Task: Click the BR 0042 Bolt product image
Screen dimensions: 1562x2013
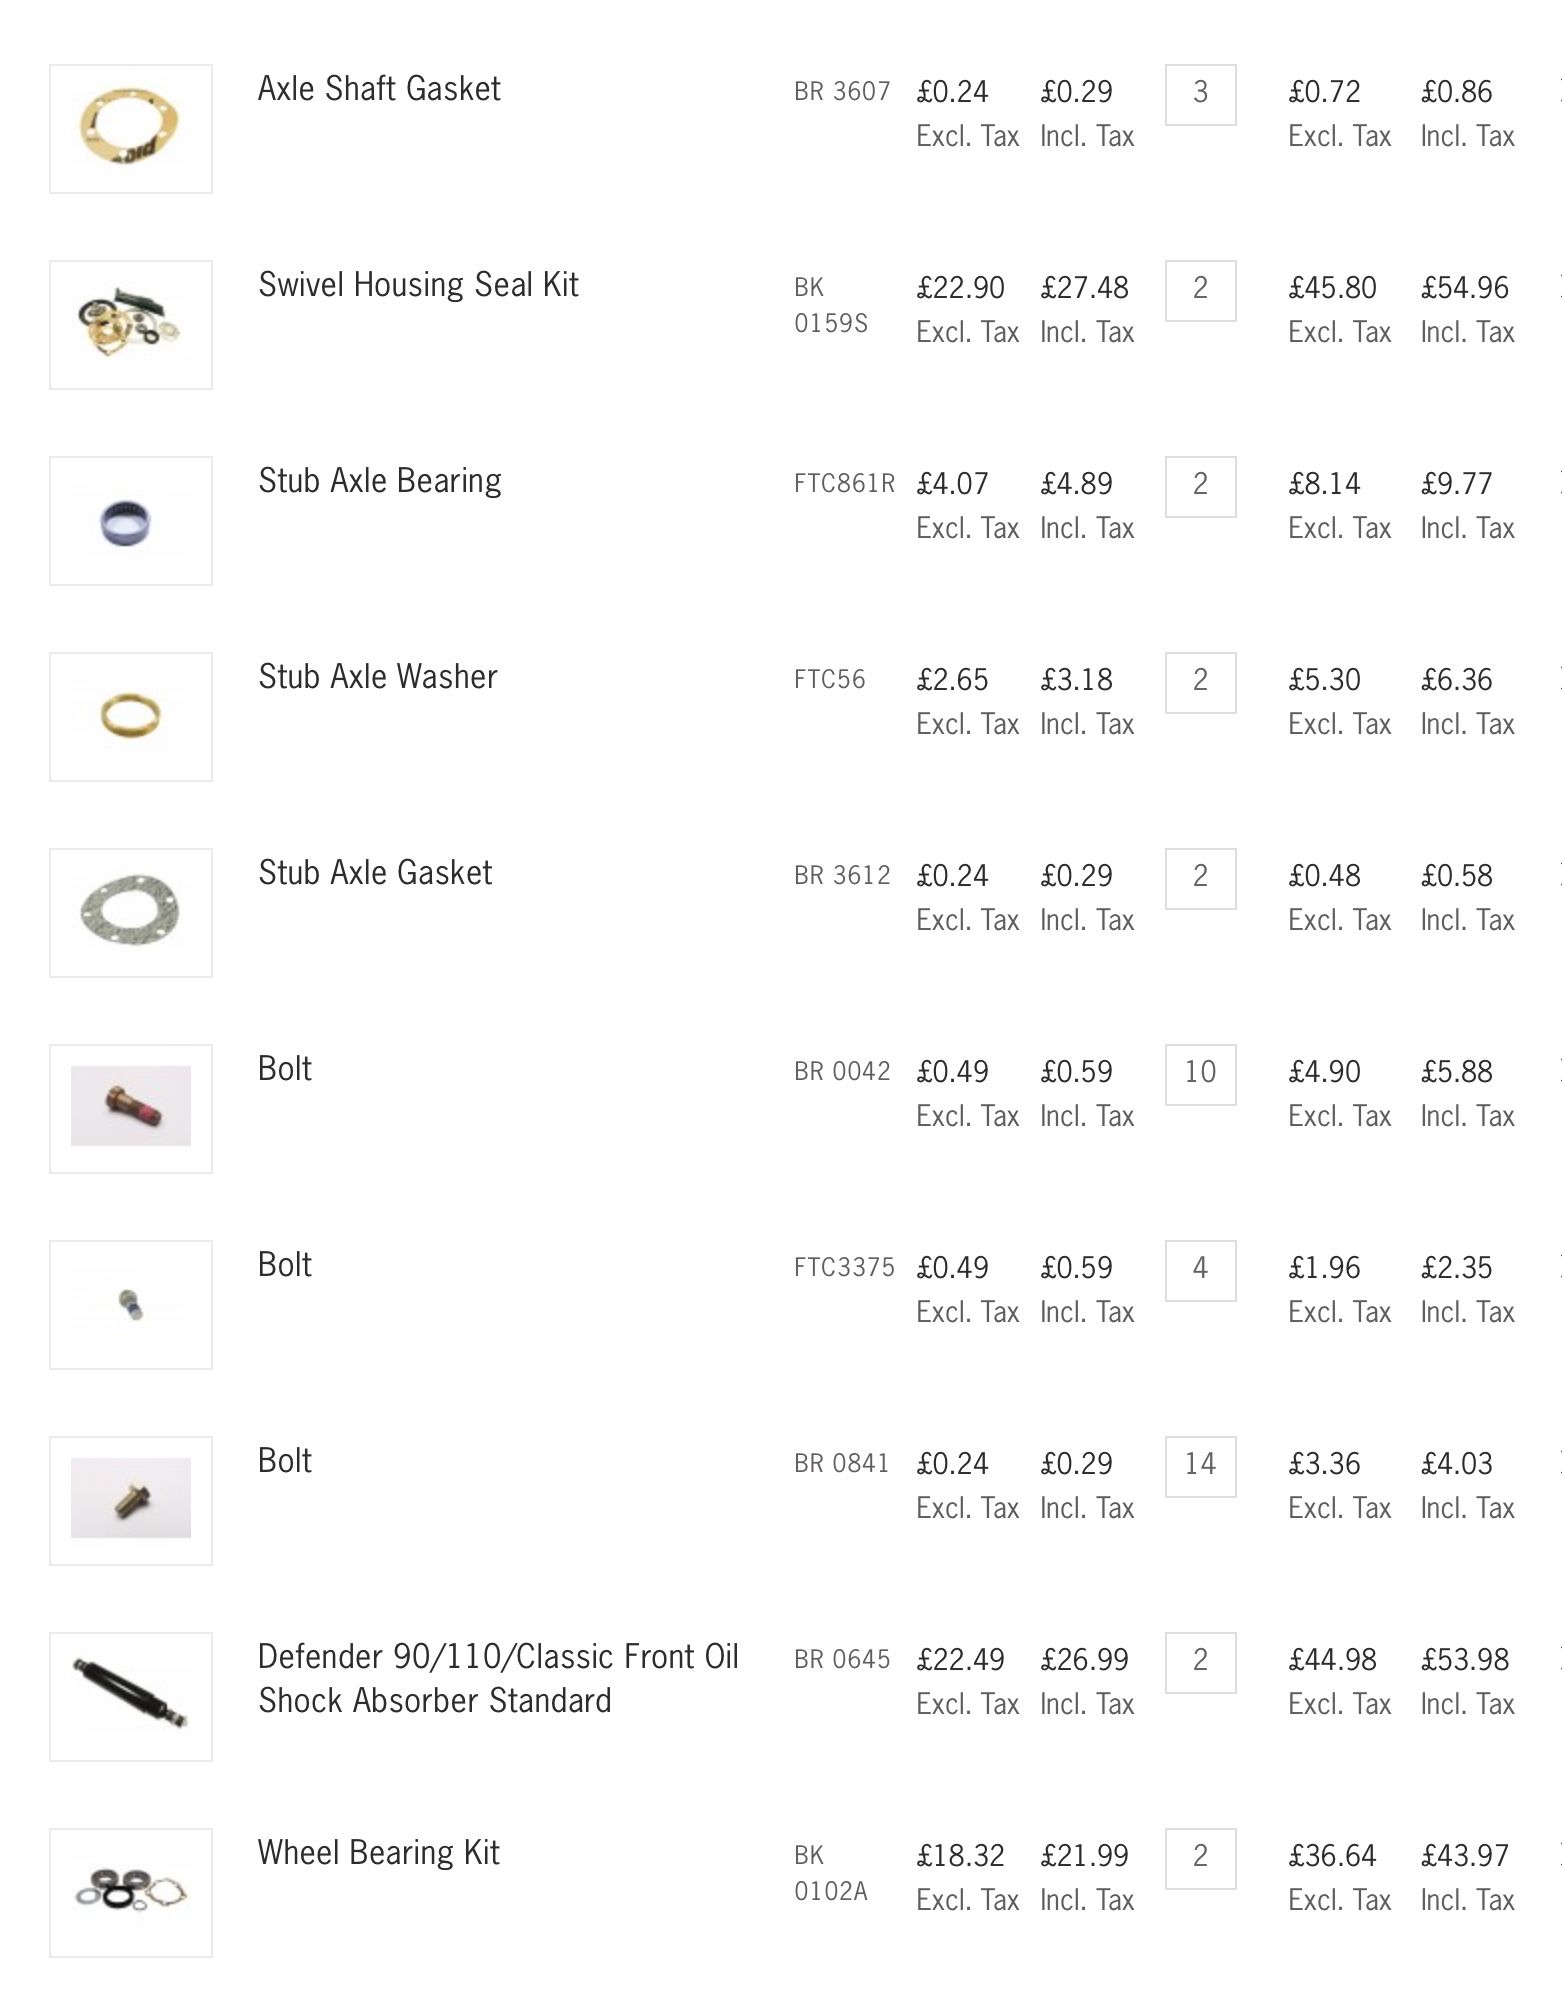Action: 131,1109
